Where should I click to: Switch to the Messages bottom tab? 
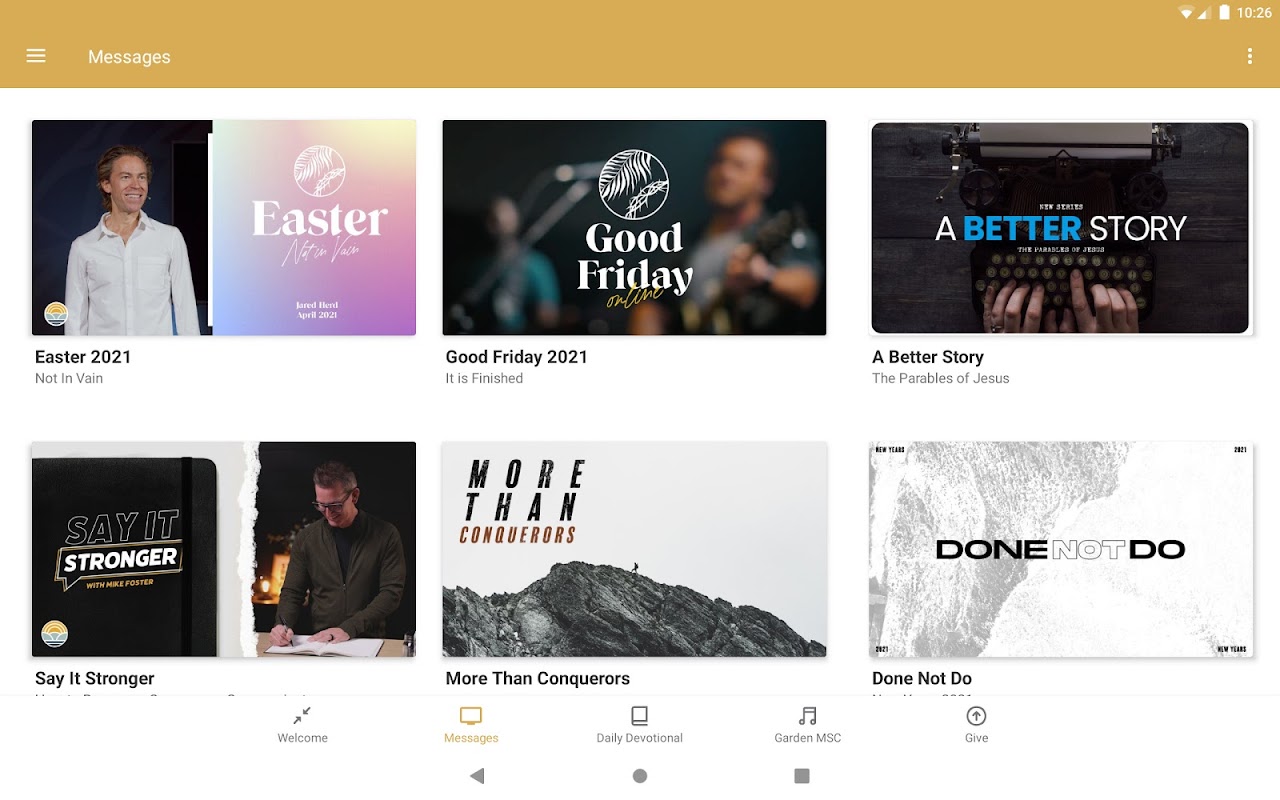click(471, 725)
